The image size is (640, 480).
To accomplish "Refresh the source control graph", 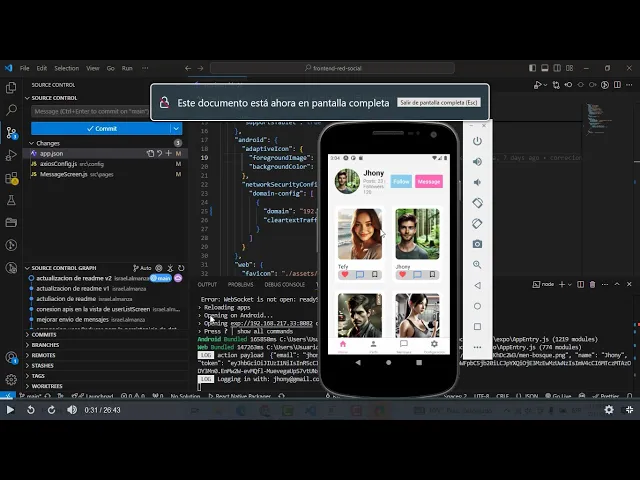I will point(181,268).
